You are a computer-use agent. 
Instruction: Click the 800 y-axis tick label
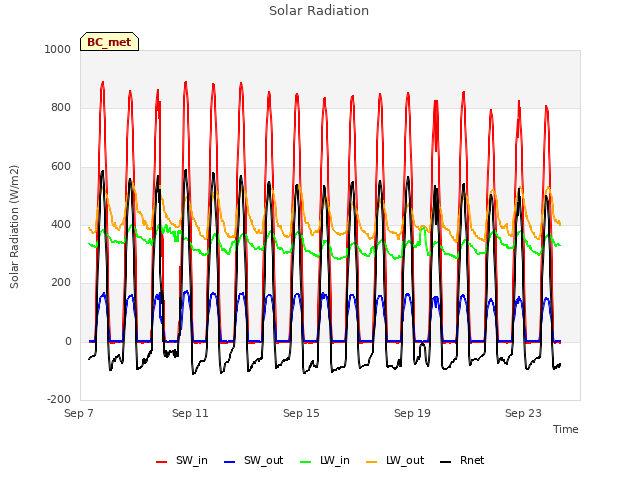pos(61,108)
